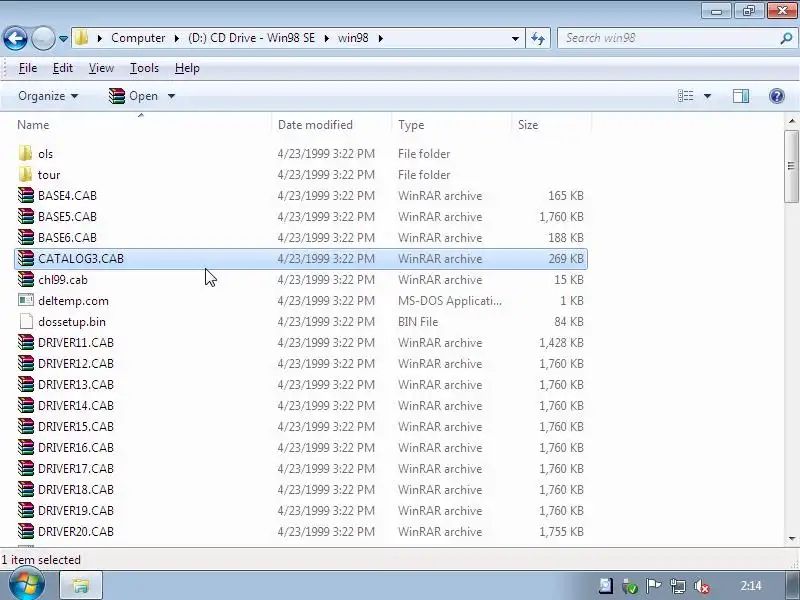This screenshot has height=600, width=800.
Task: Click the 1,428 KB size value
Action: 561,342
